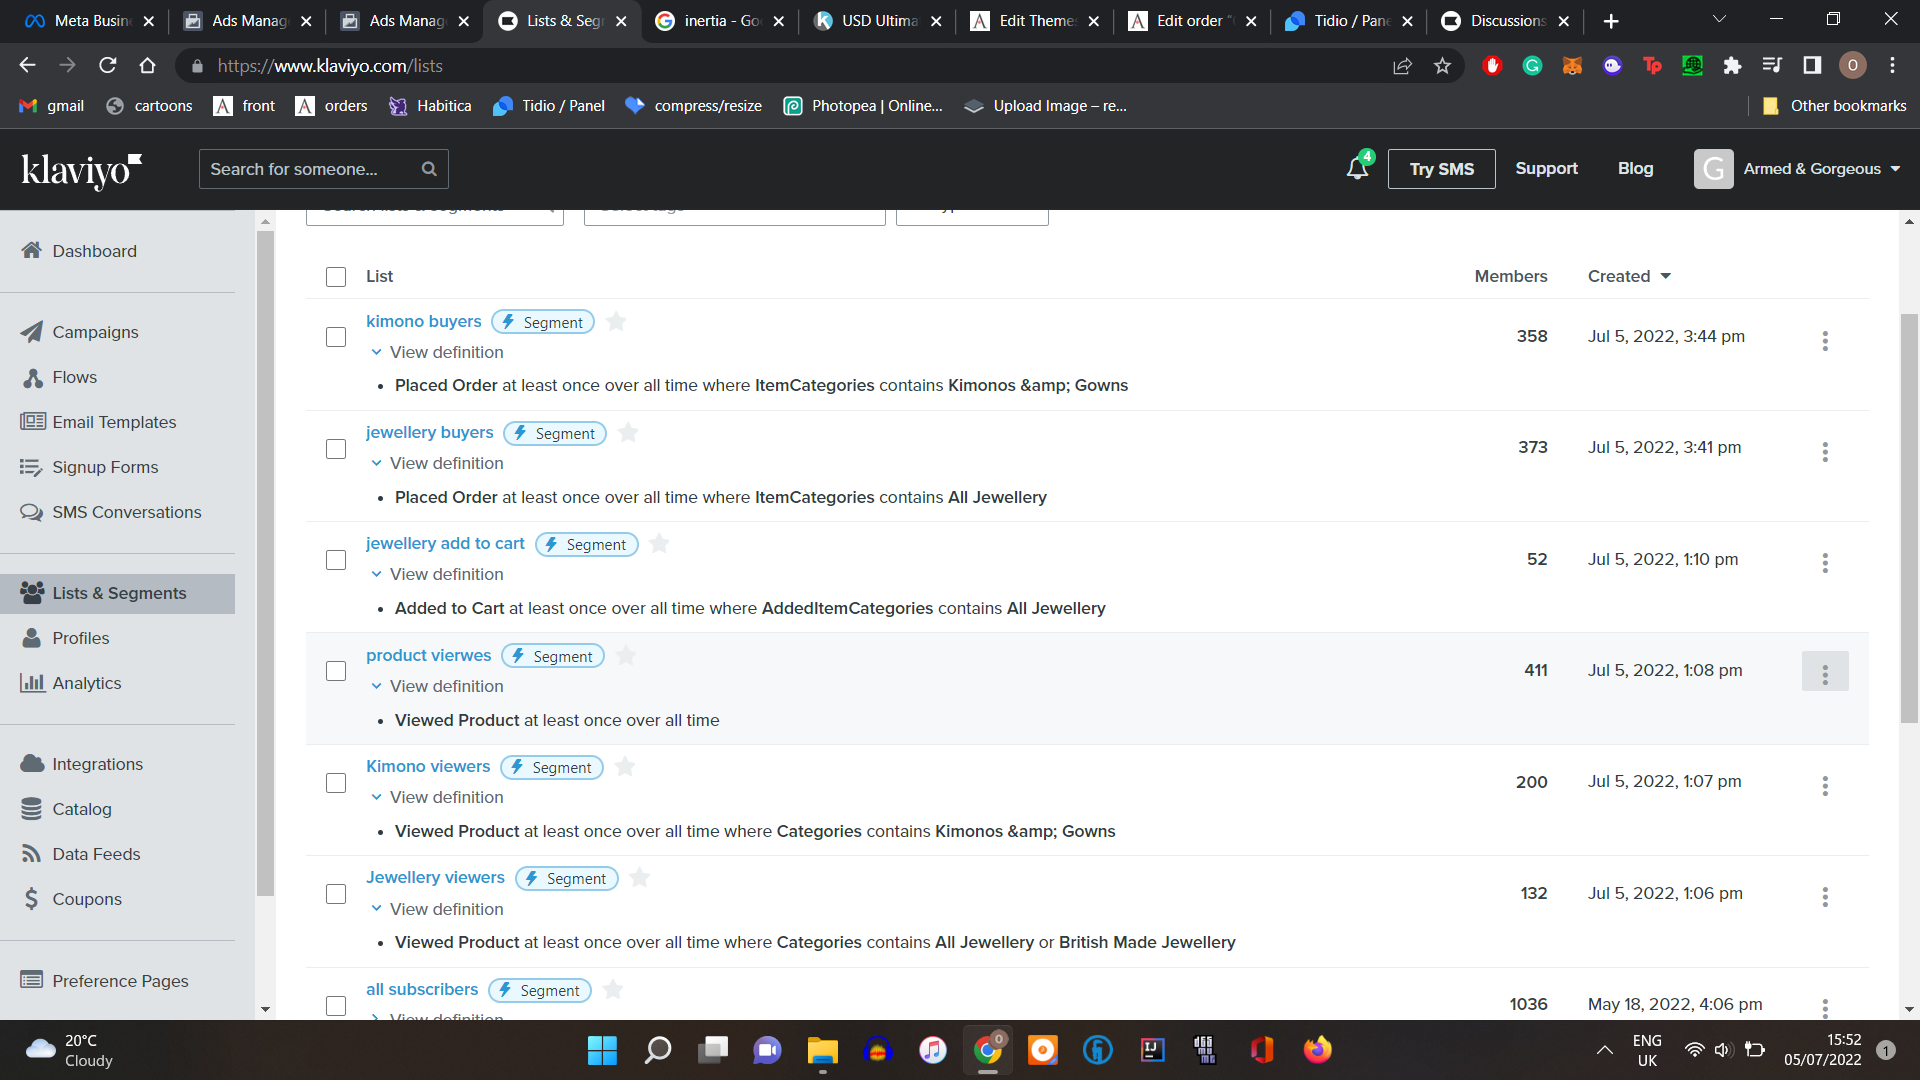The width and height of the screenshot is (1920, 1080).
Task: Check the kimono buyers checkbox
Action: (336, 337)
